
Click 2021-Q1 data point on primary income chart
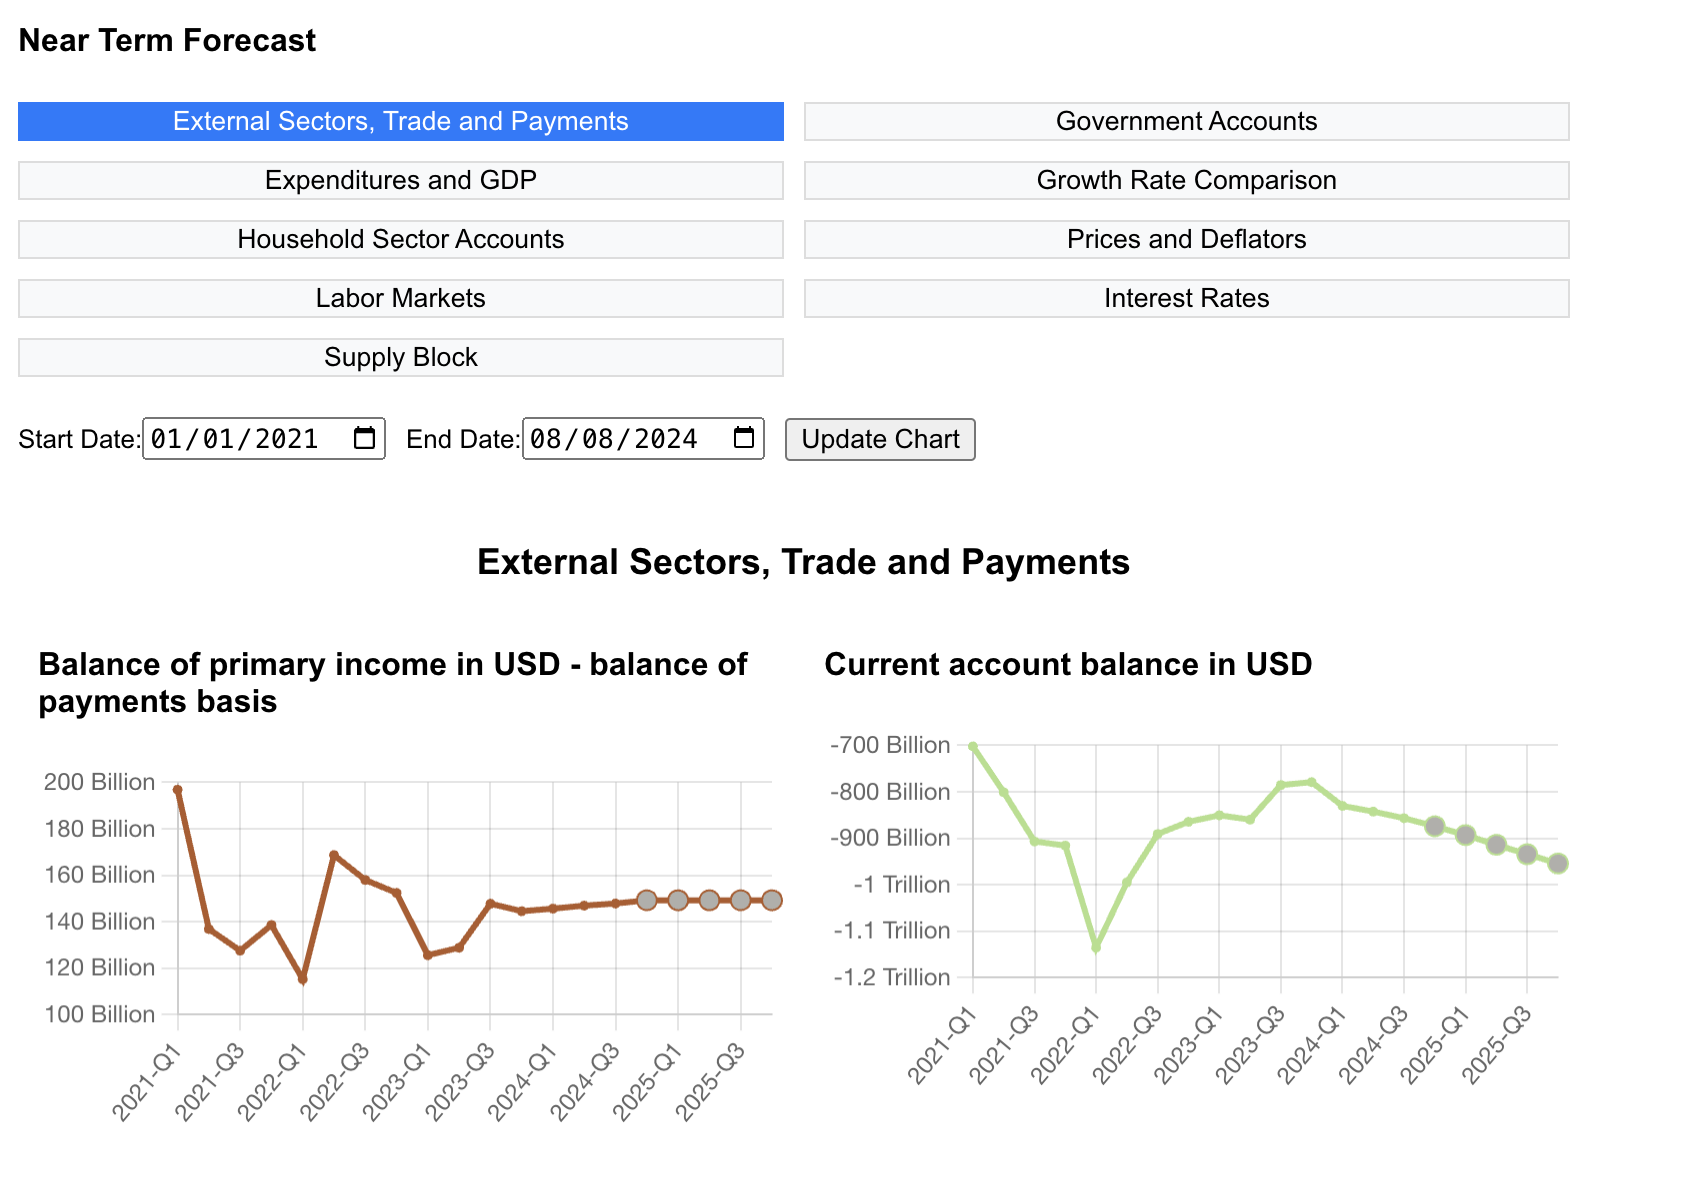(178, 790)
